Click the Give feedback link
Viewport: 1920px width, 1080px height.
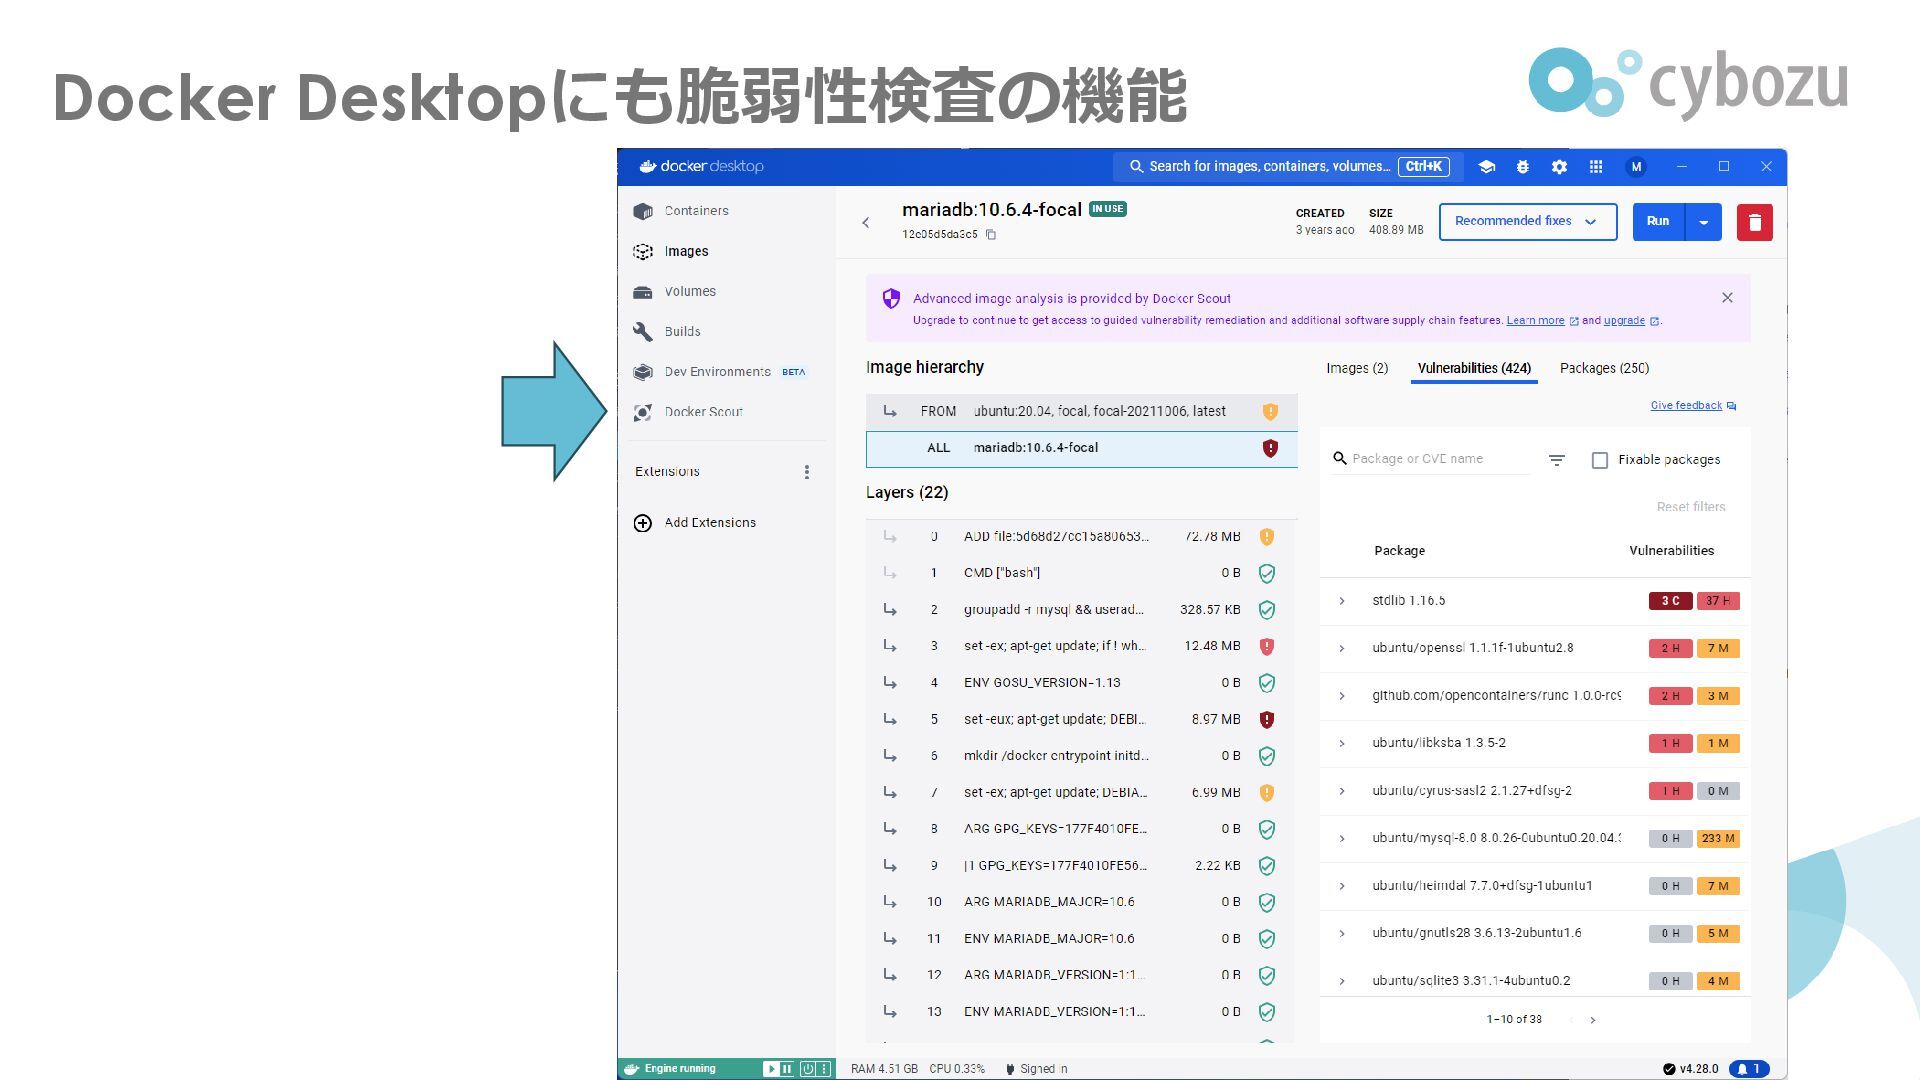tap(1693, 406)
